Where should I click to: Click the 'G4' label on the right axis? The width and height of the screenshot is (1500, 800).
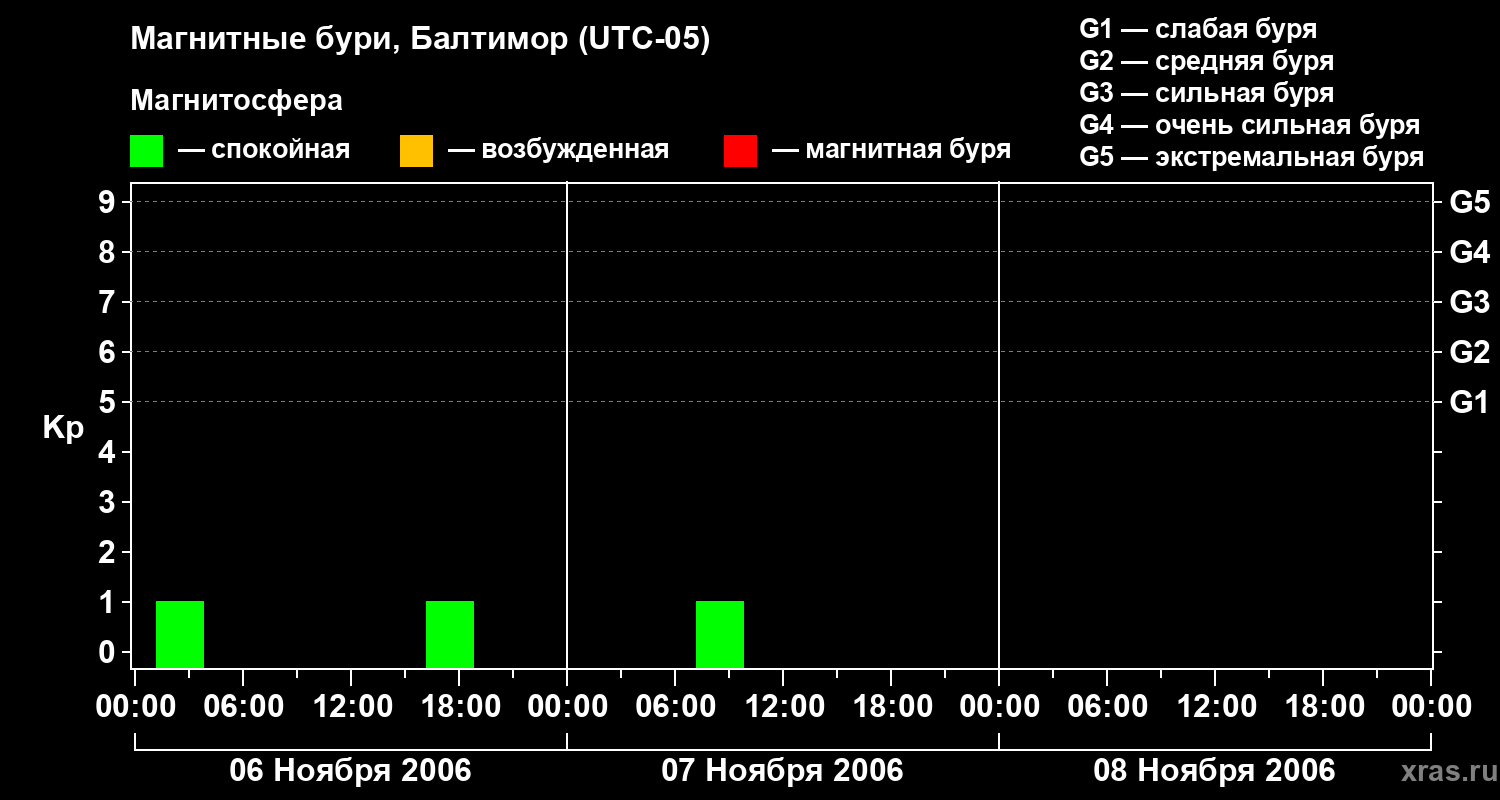click(x=1469, y=252)
